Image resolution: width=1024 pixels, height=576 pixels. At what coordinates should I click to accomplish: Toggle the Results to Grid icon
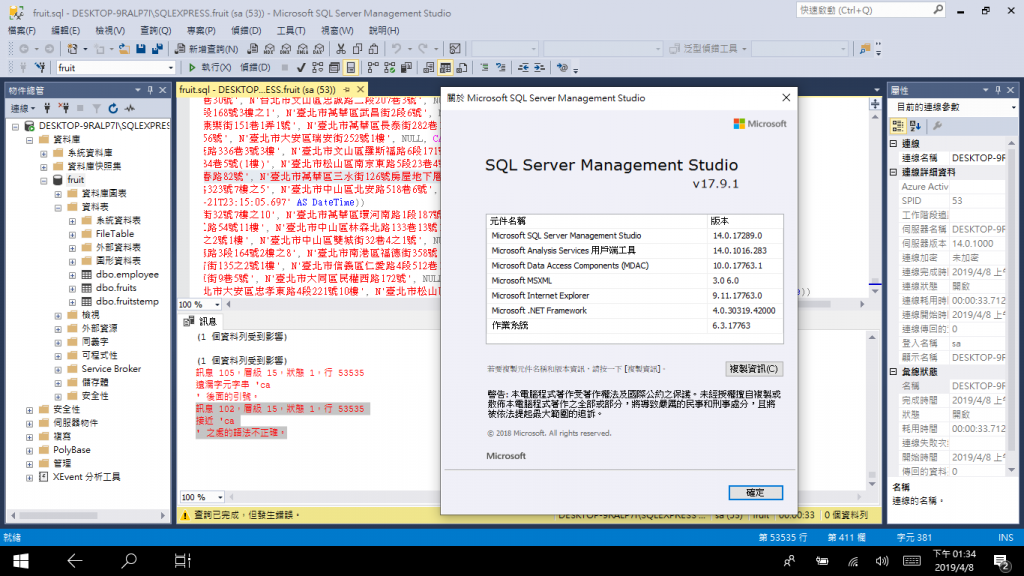[x=445, y=67]
